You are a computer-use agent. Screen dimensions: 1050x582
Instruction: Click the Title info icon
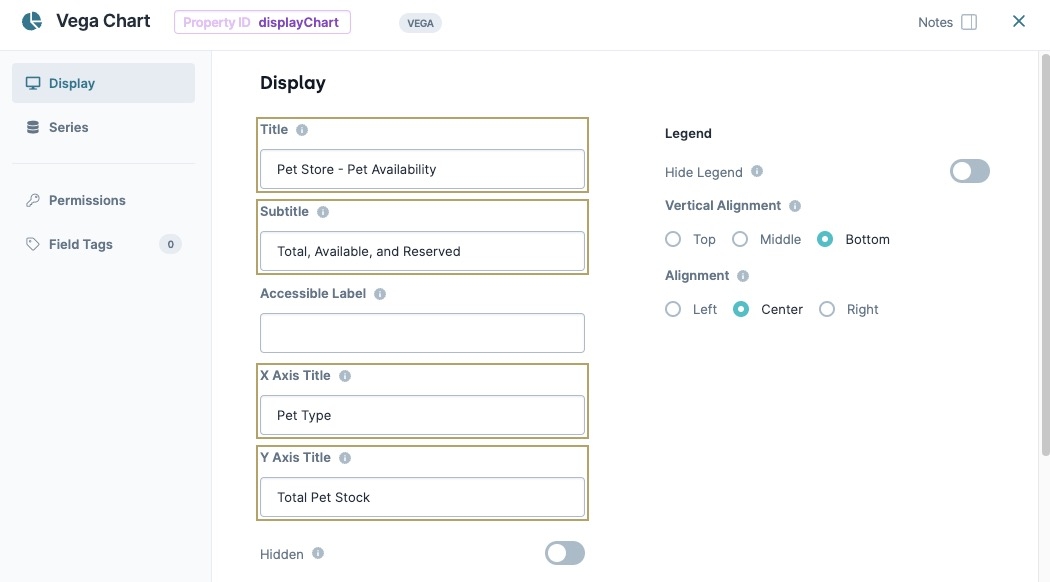[x=302, y=130]
